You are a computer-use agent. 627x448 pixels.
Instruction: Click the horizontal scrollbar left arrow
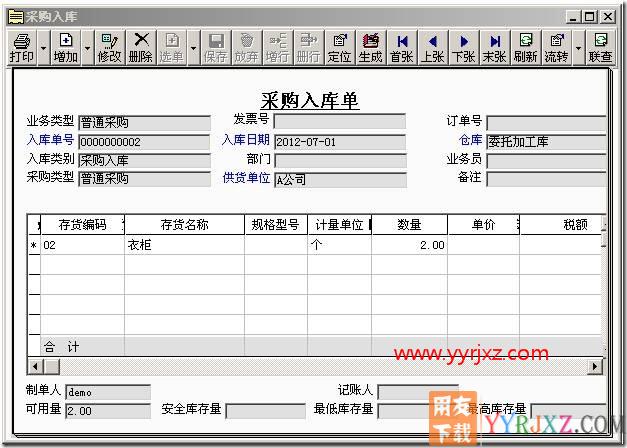[x=35, y=366]
